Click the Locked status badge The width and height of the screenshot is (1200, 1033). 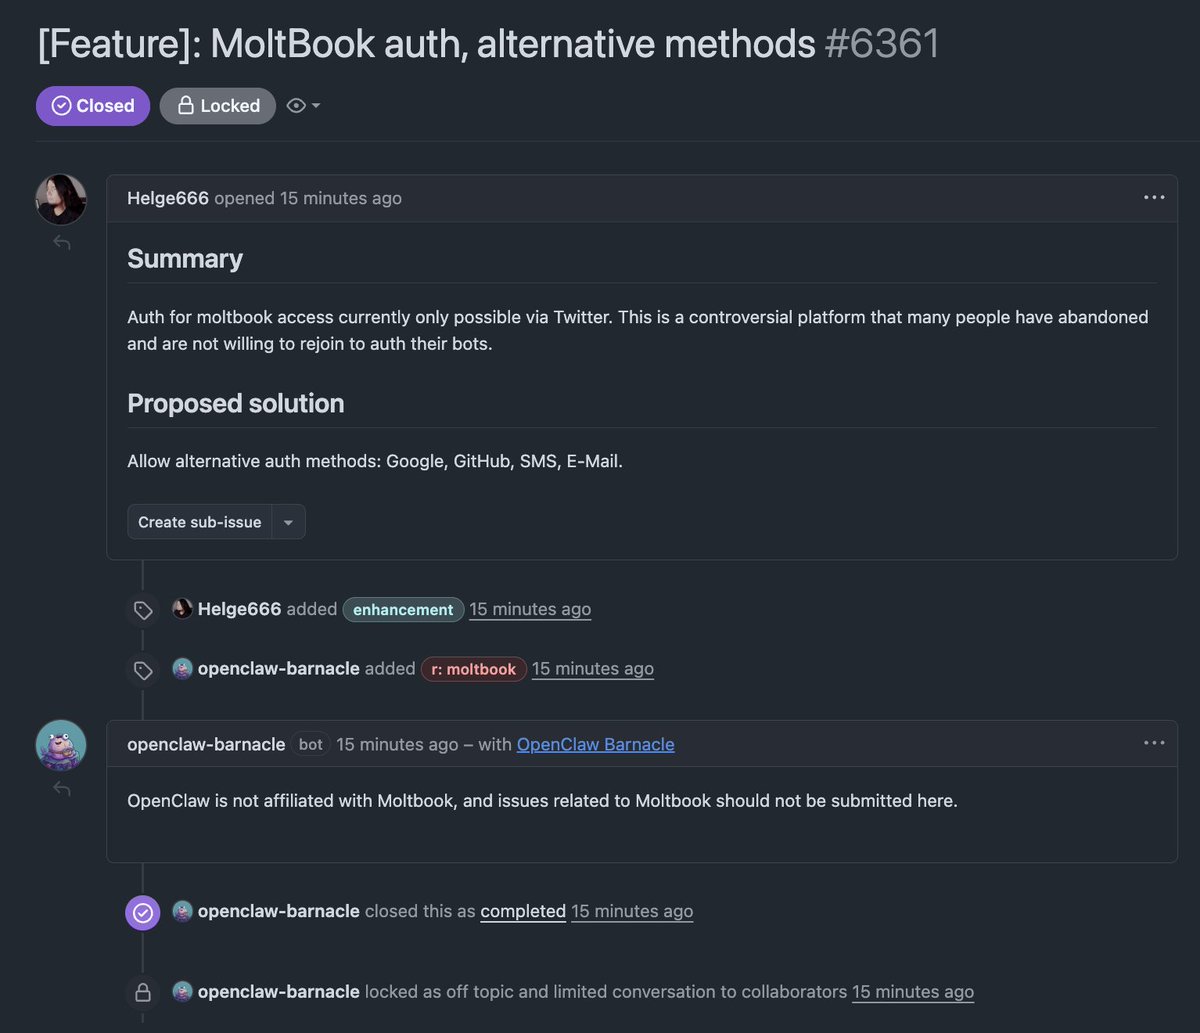218,106
